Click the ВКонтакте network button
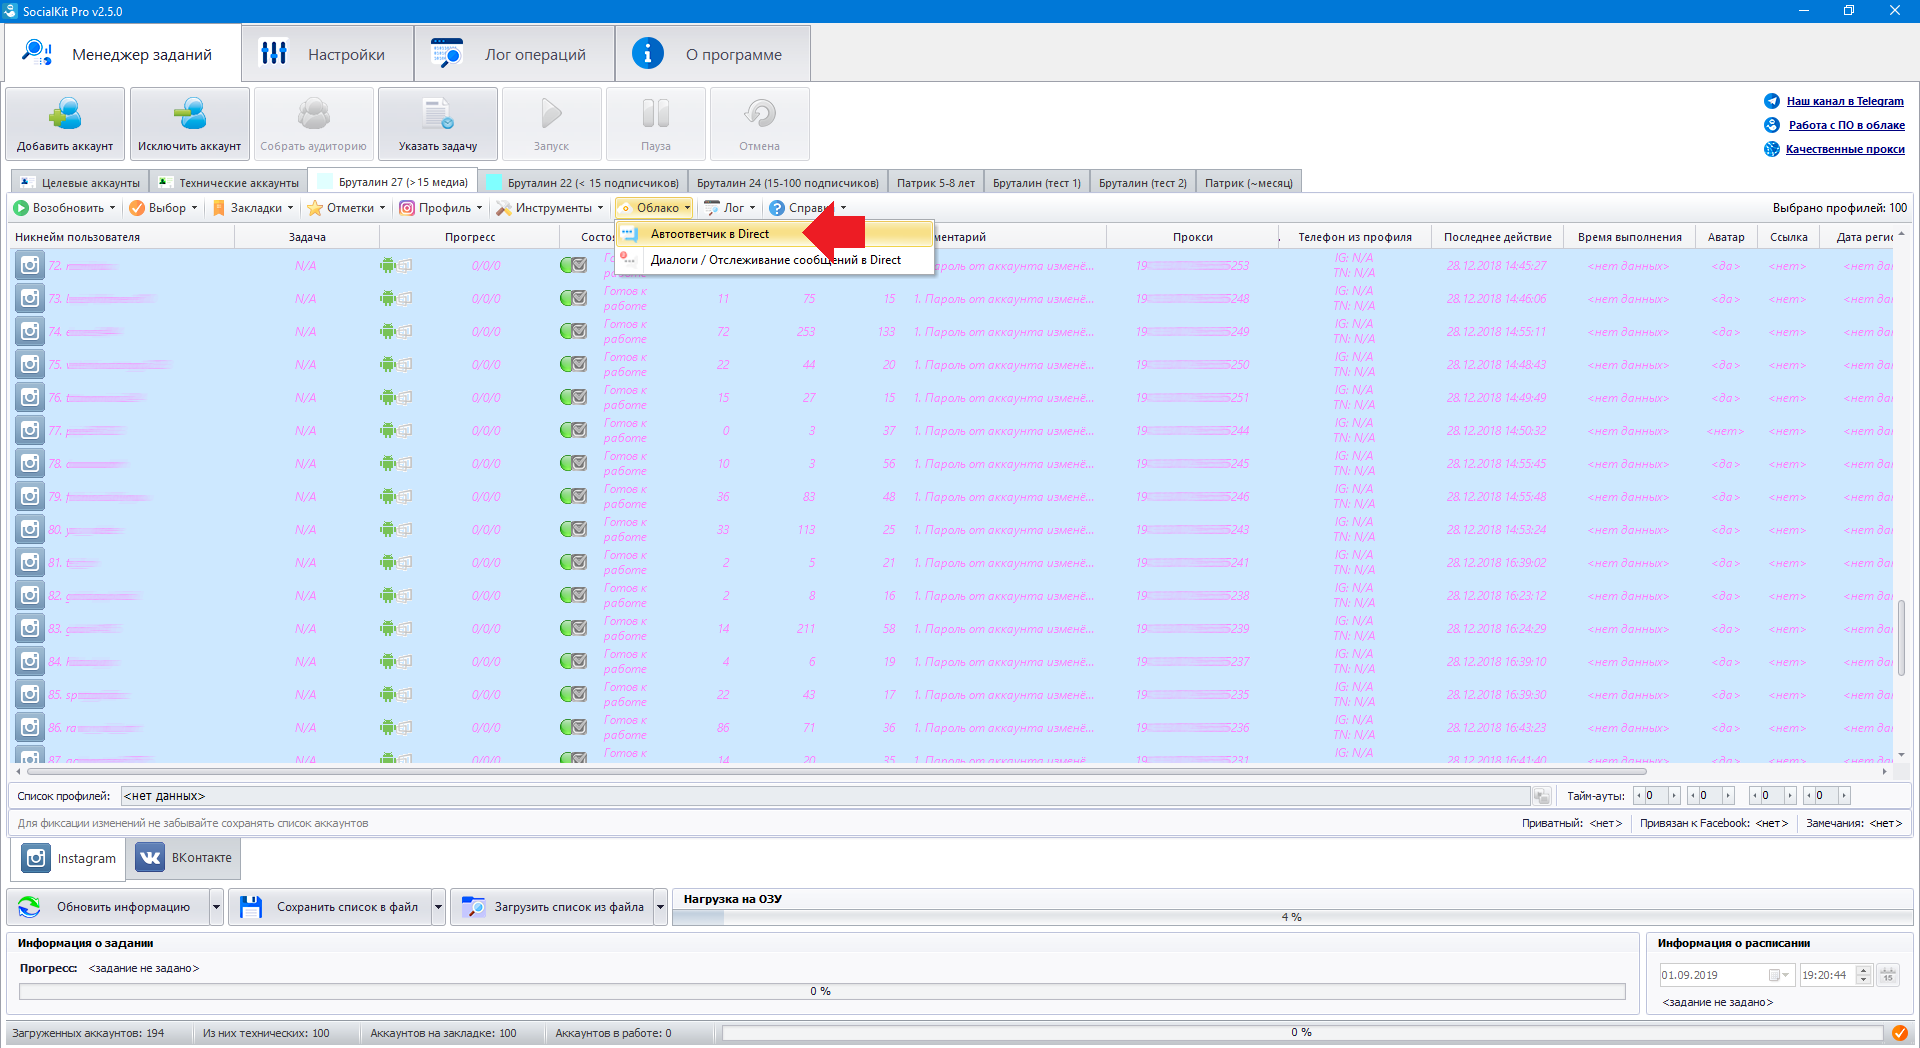 [x=184, y=858]
